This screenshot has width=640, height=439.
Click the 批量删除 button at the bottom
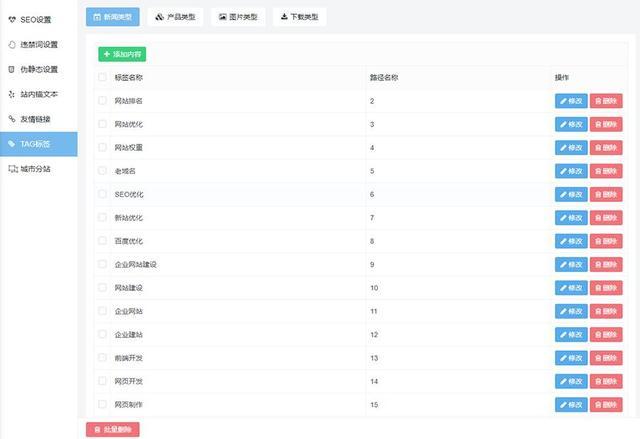[x=113, y=429]
